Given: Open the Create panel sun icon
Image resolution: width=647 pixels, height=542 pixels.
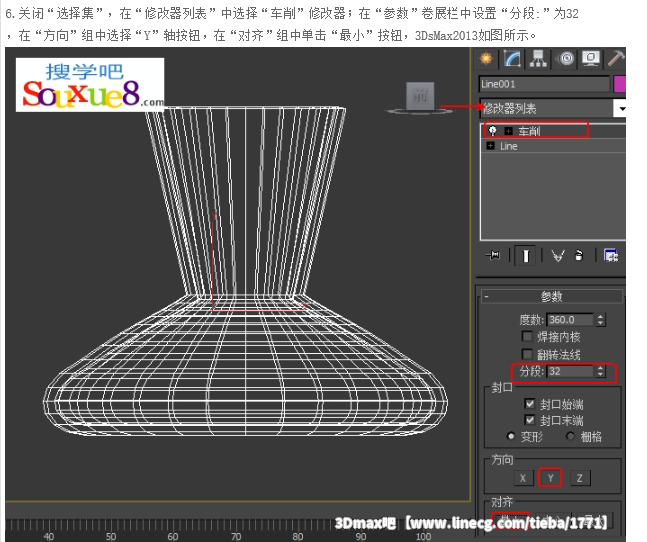Looking at the screenshot, I should [486, 59].
